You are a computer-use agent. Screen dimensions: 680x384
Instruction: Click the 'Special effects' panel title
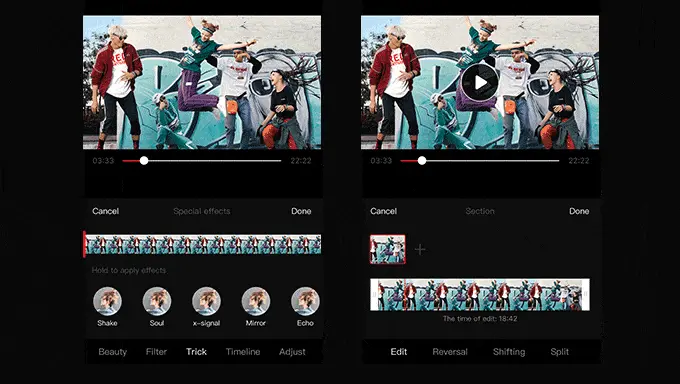(202, 211)
